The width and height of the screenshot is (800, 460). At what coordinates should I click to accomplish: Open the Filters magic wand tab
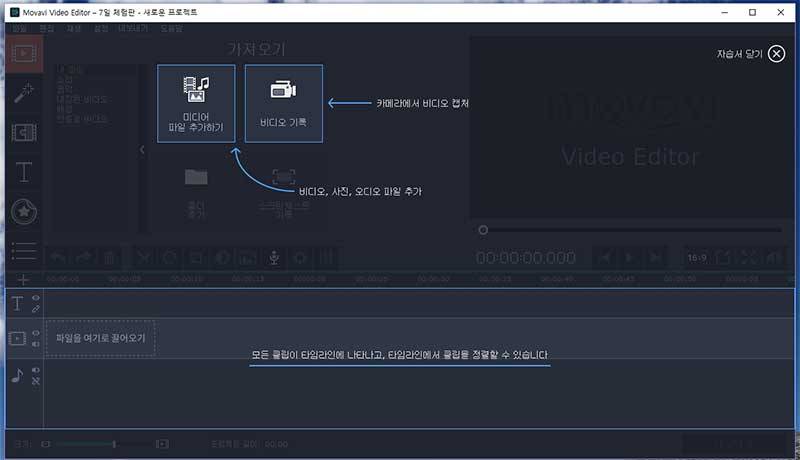pyautogui.click(x=24, y=93)
